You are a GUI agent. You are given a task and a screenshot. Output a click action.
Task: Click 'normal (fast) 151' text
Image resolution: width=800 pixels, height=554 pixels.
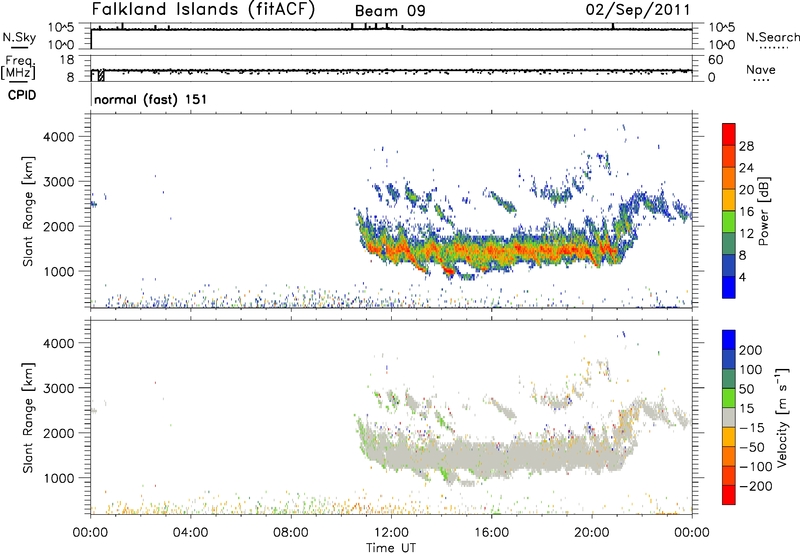click(151, 99)
